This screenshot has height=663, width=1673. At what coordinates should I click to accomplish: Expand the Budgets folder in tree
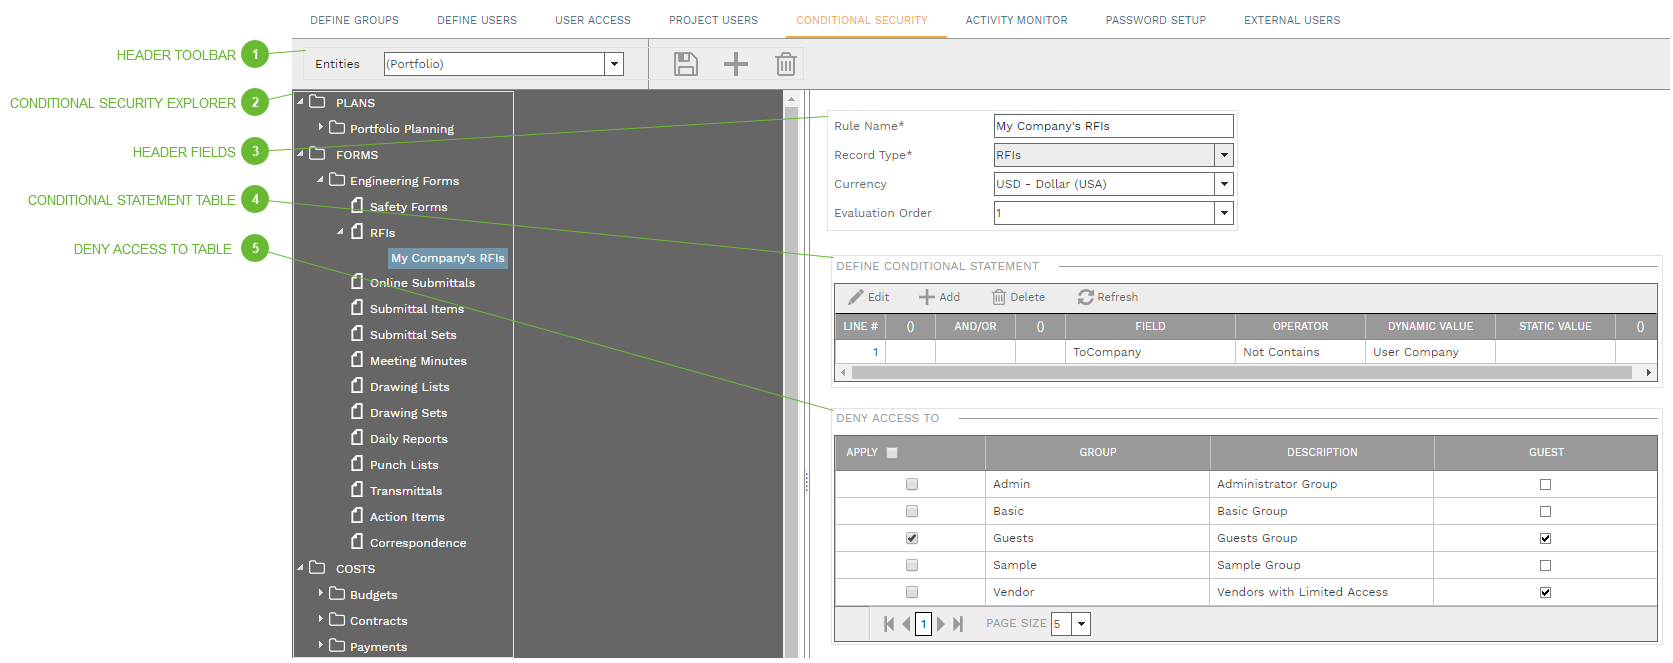pos(321,594)
